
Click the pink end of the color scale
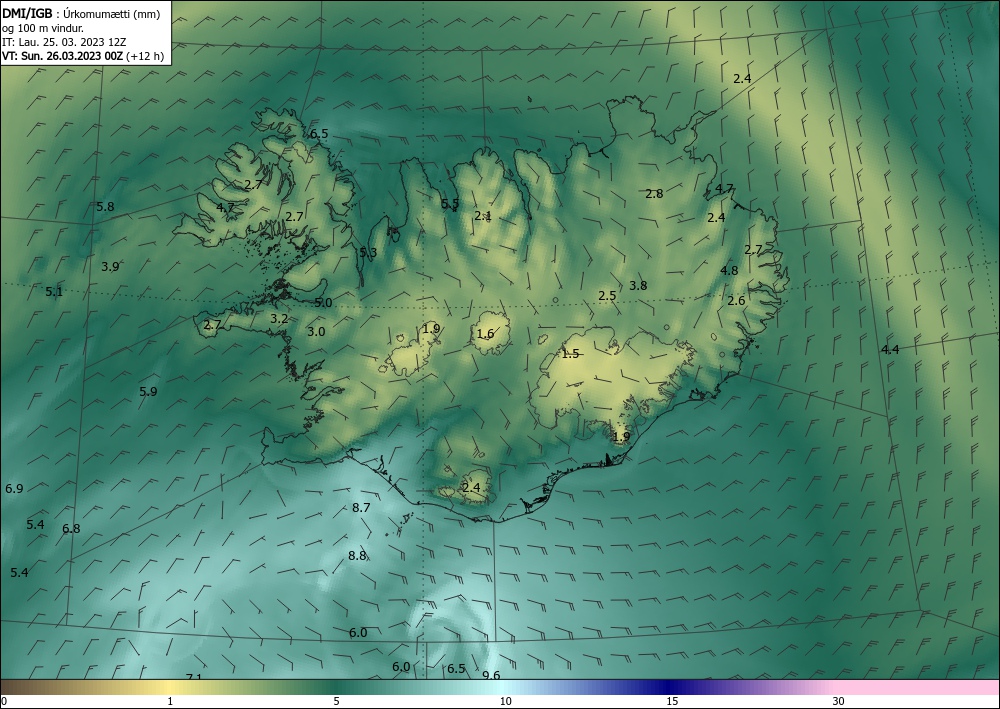(918, 687)
